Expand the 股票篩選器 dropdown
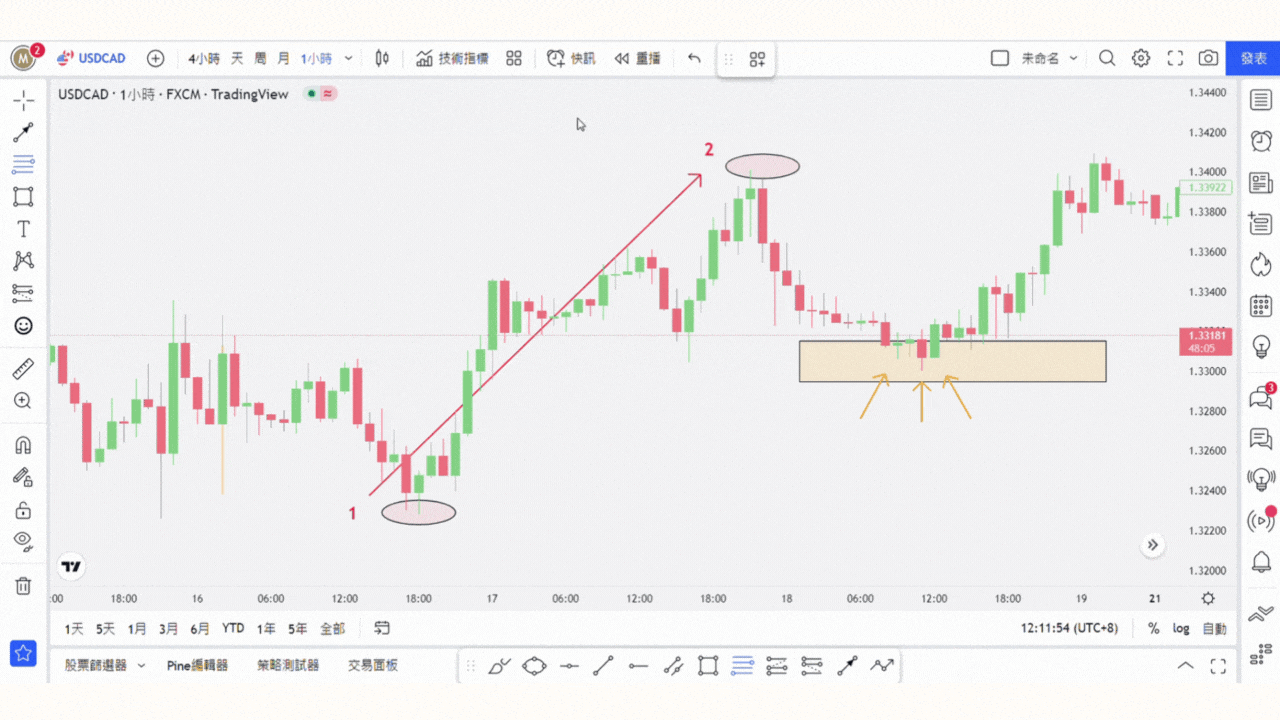Viewport: 1280px width, 720px height. (x=141, y=665)
